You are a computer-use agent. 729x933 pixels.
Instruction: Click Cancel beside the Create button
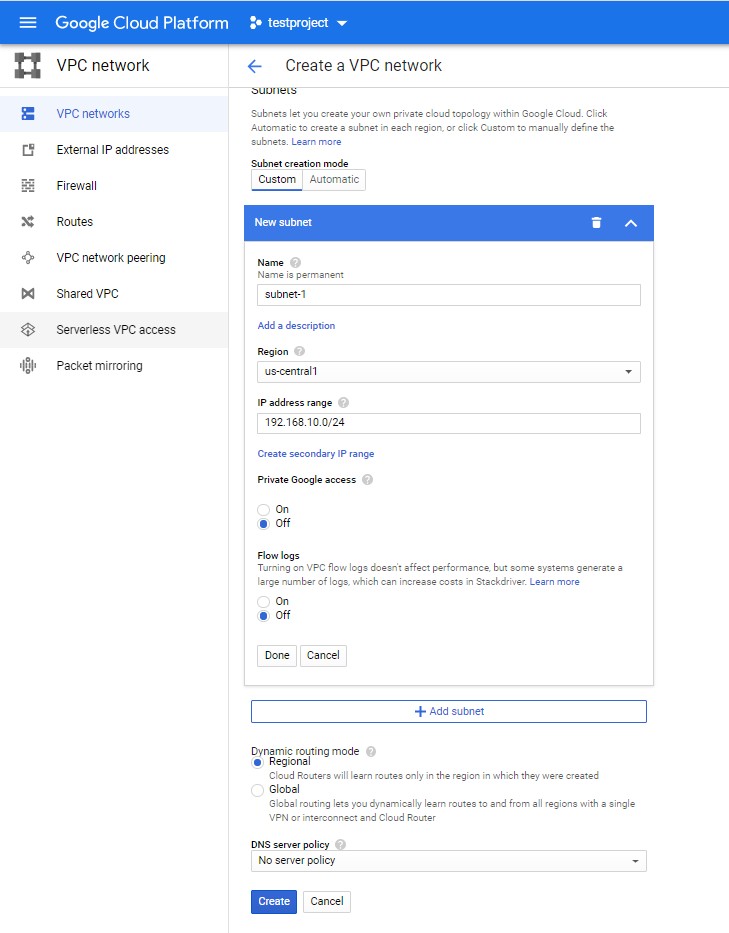point(327,901)
